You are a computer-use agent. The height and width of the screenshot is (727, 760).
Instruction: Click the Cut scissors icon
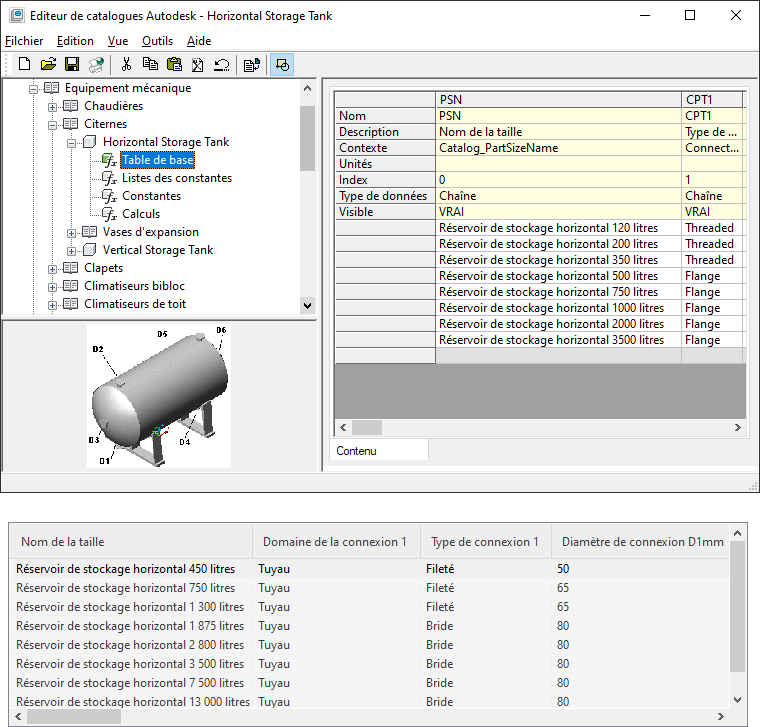pos(126,64)
